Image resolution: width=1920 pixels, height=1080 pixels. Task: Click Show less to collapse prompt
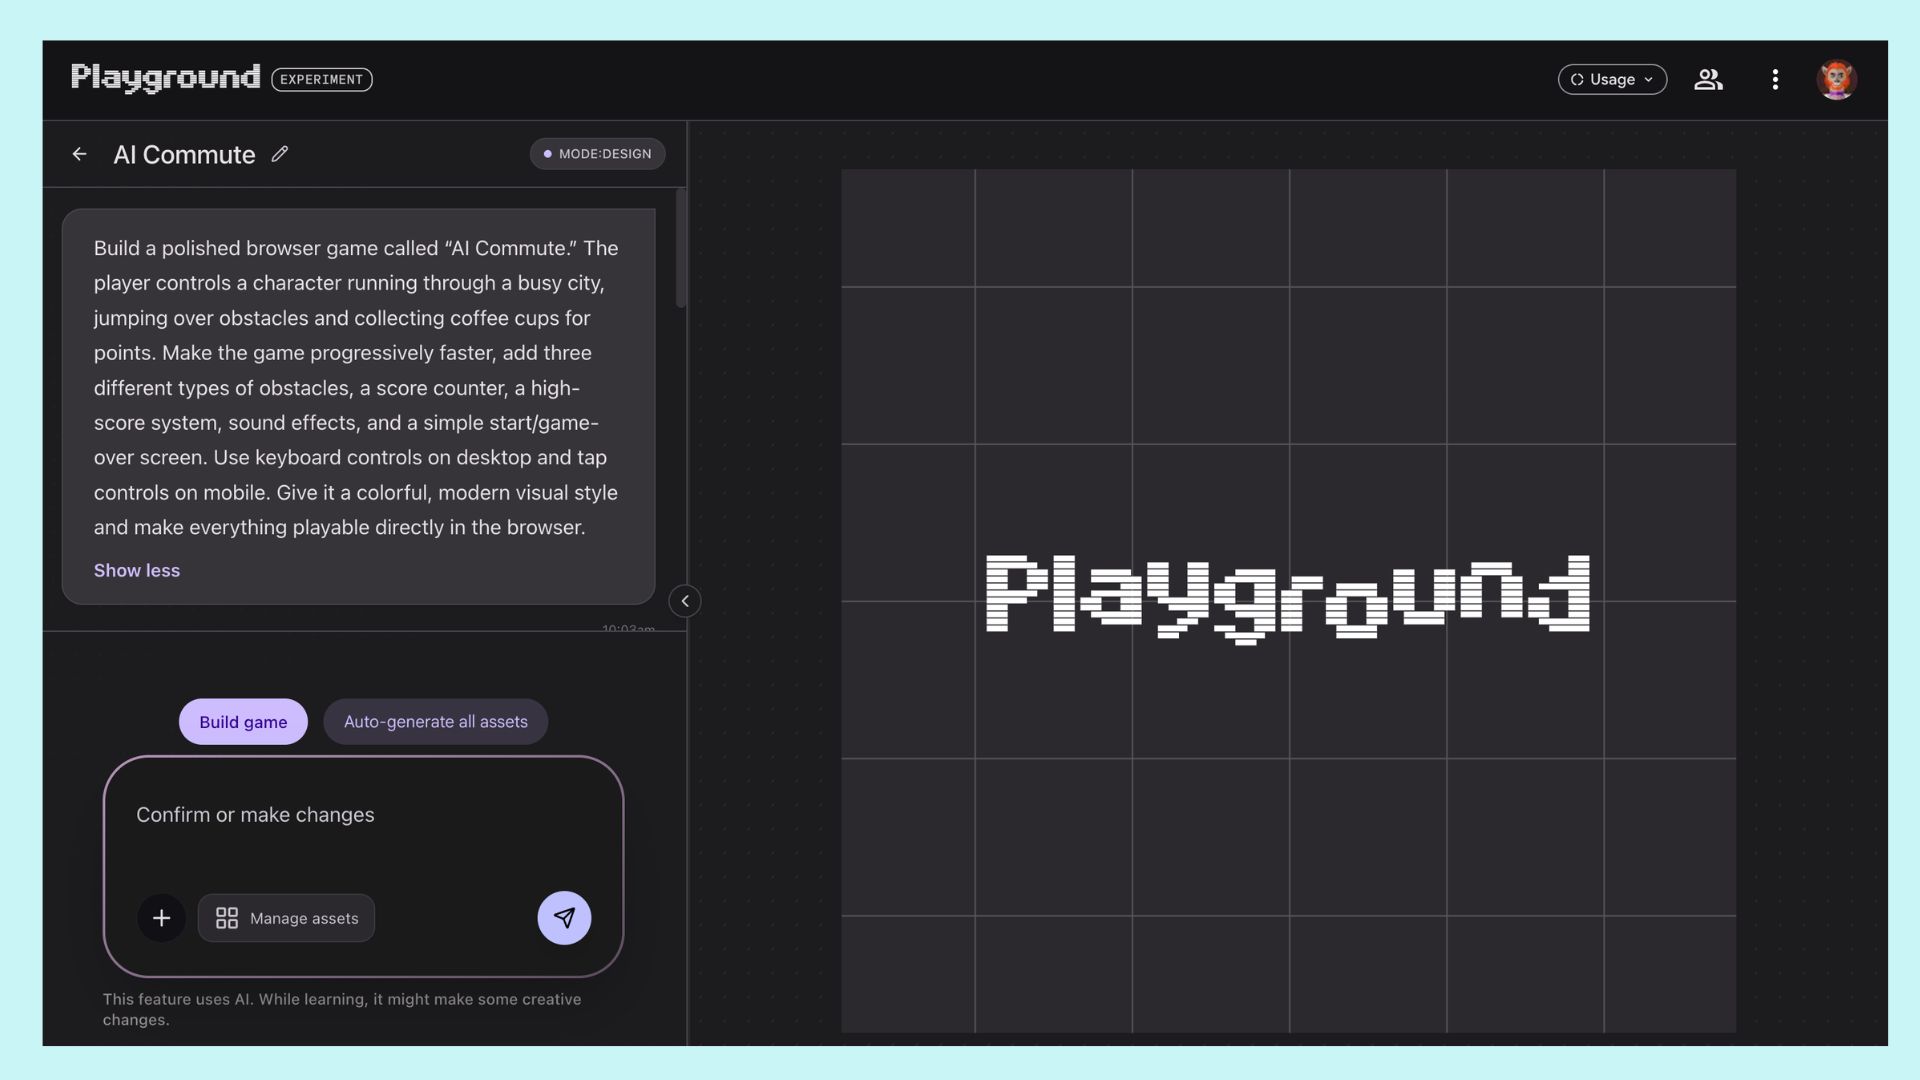[137, 570]
